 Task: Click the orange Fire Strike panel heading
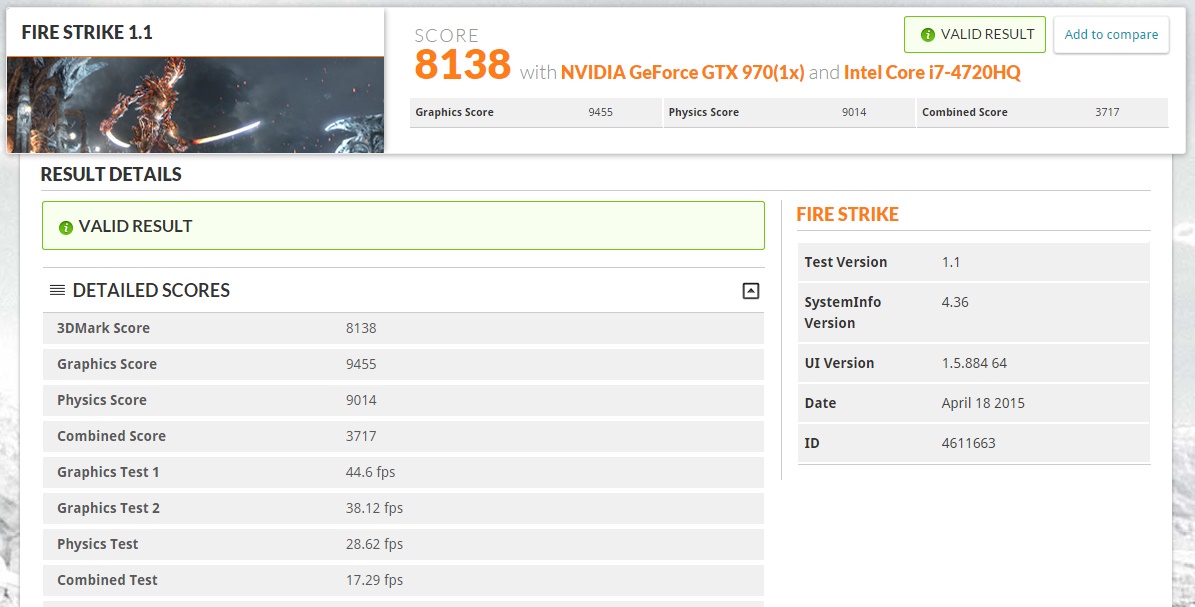tap(847, 214)
